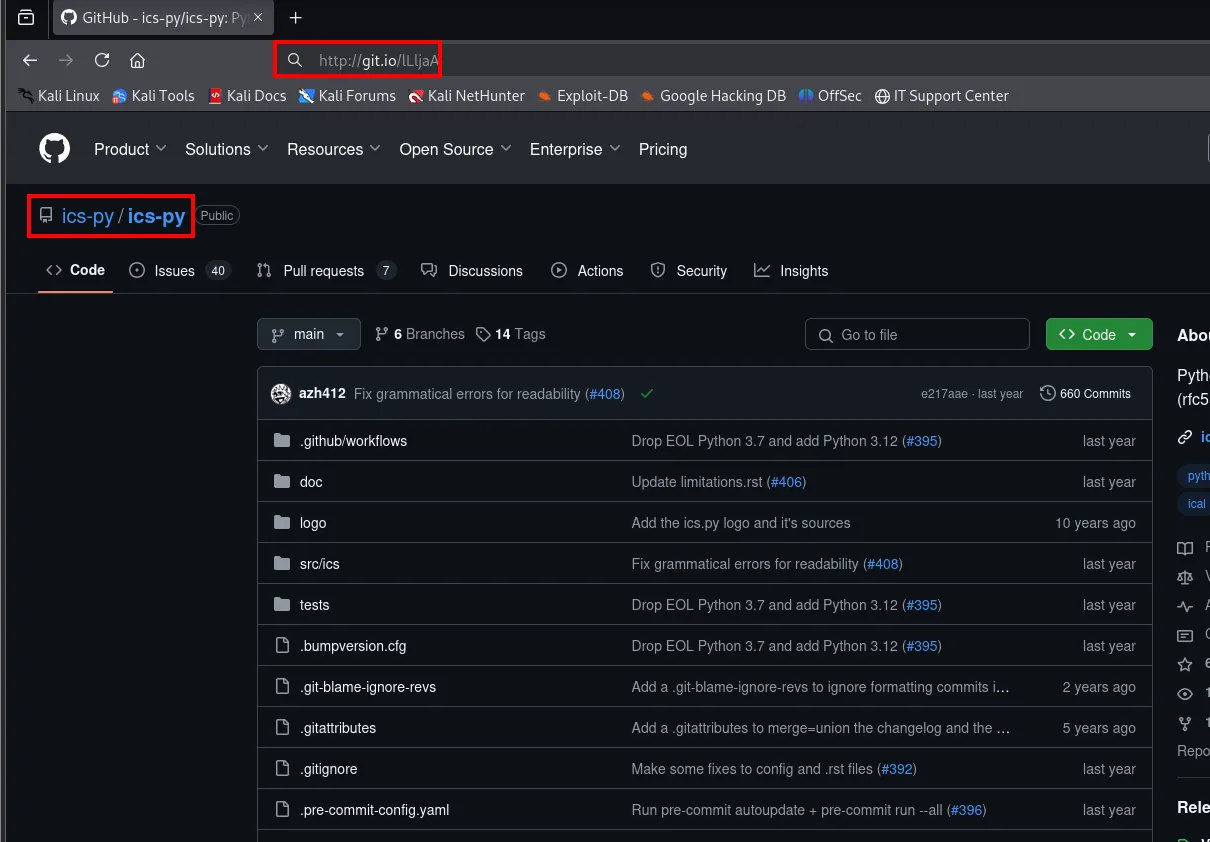Expand the Open Source navigation menu
Image resolution: width=1210 pixels, height=842 pixels.
pyautogui.click(x=455, y=149)
